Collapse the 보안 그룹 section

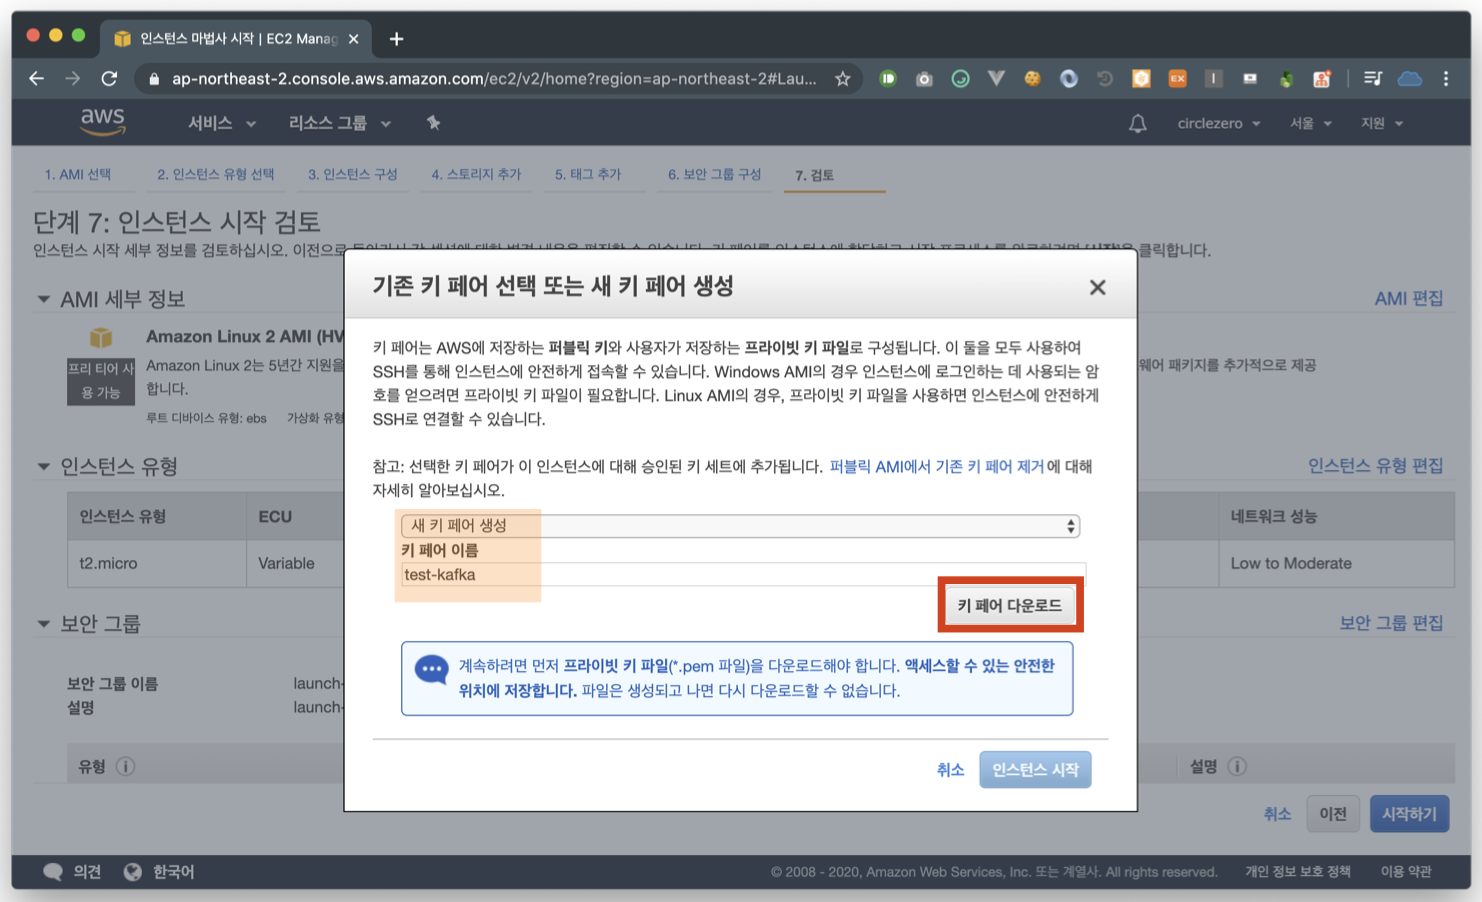click(x=43, y=623)
